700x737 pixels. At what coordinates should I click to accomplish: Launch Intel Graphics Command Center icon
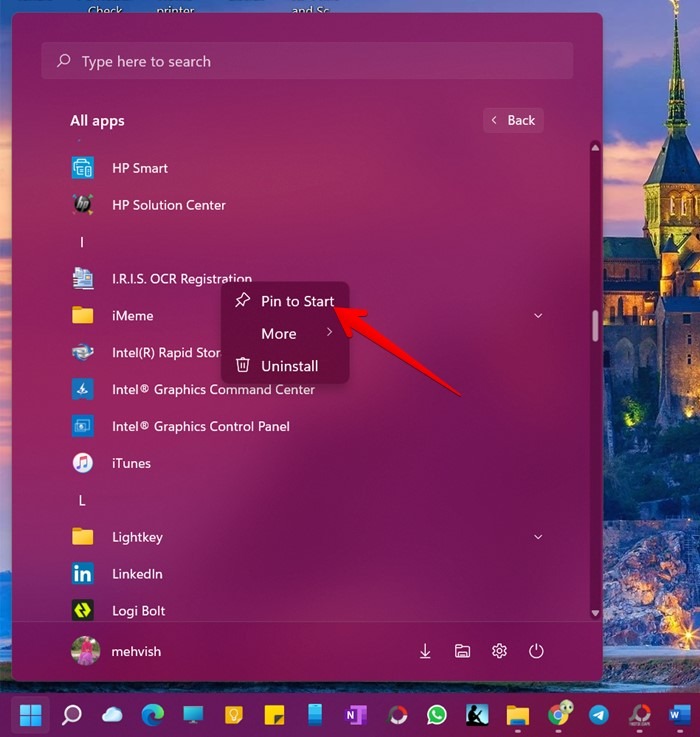click(83, 389)
